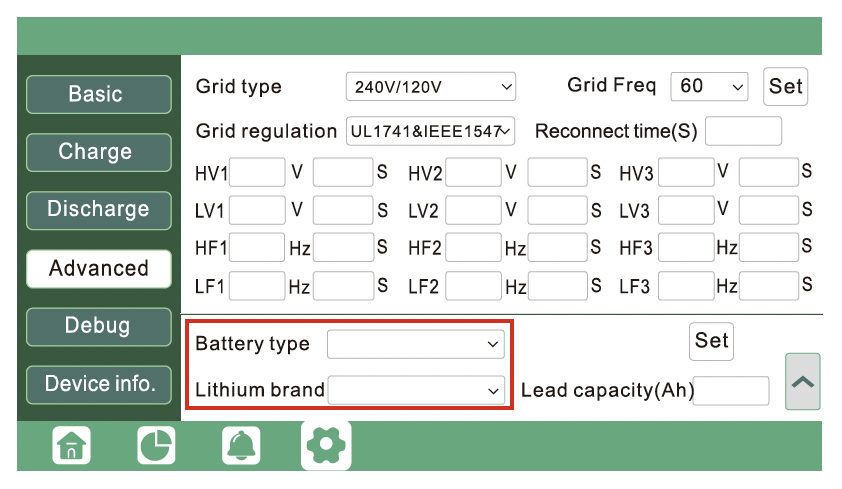Click the LV3 voltage input field
The image size is (842, 489).
point(686,210)
